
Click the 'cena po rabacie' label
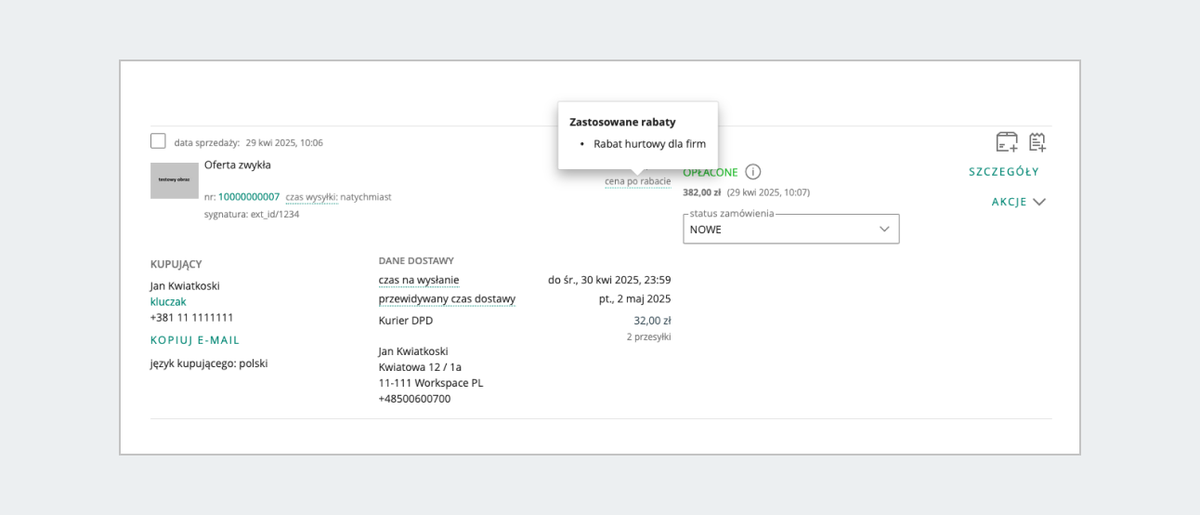tap(638, 182)
